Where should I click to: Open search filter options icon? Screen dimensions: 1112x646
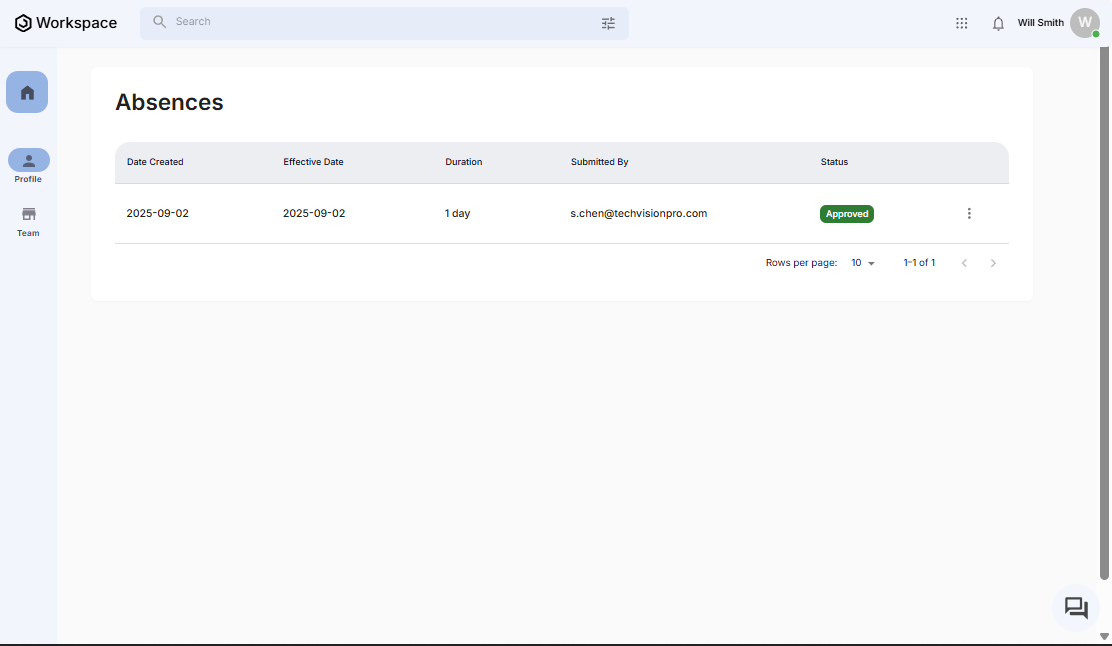tap(608, 23)
